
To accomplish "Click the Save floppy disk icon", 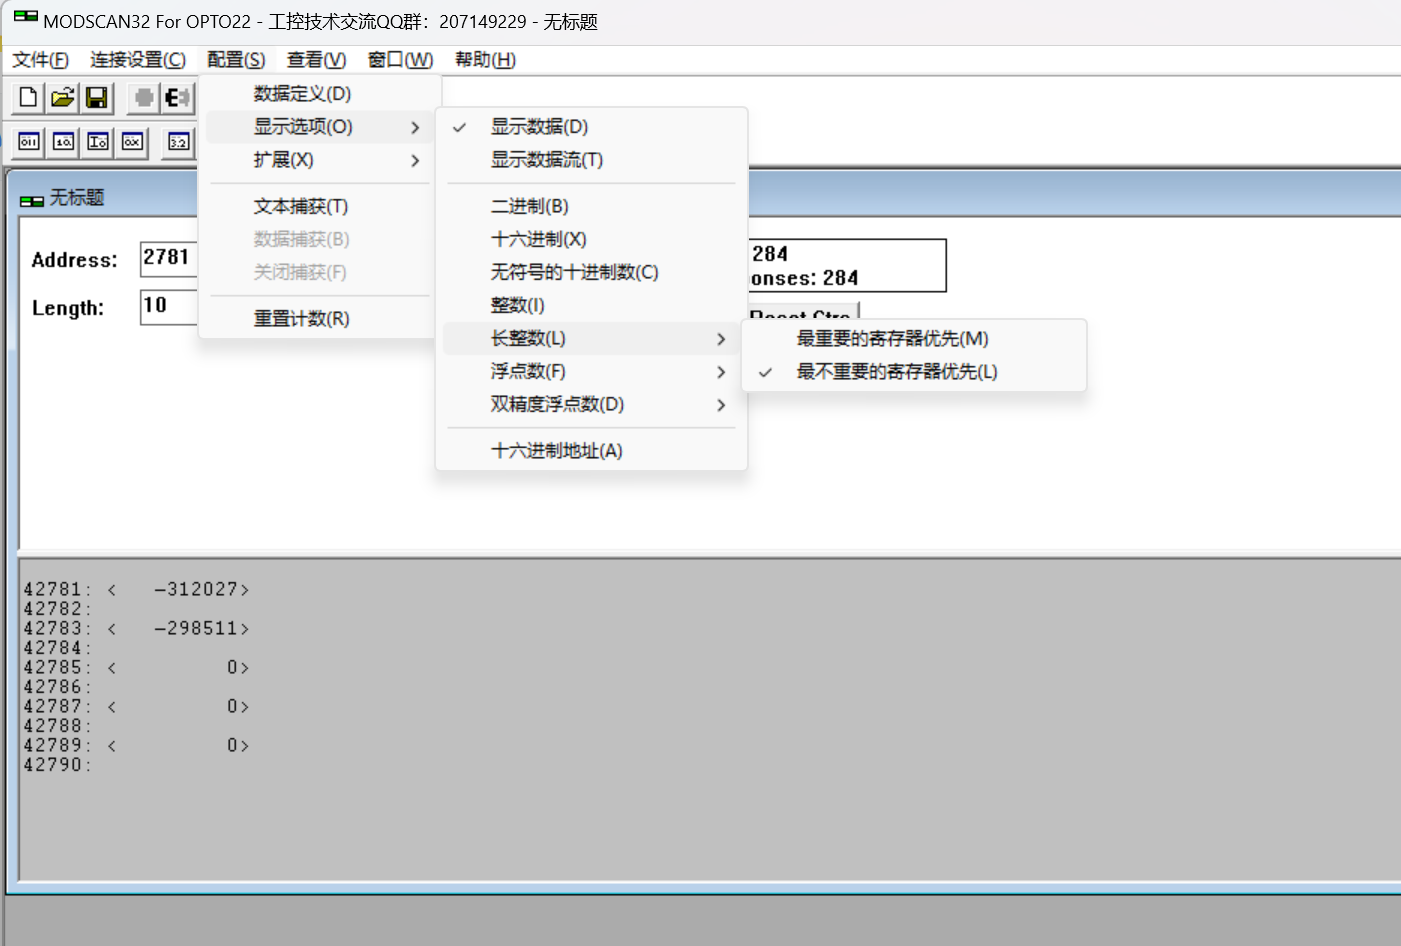I will [x=97, y=97].
